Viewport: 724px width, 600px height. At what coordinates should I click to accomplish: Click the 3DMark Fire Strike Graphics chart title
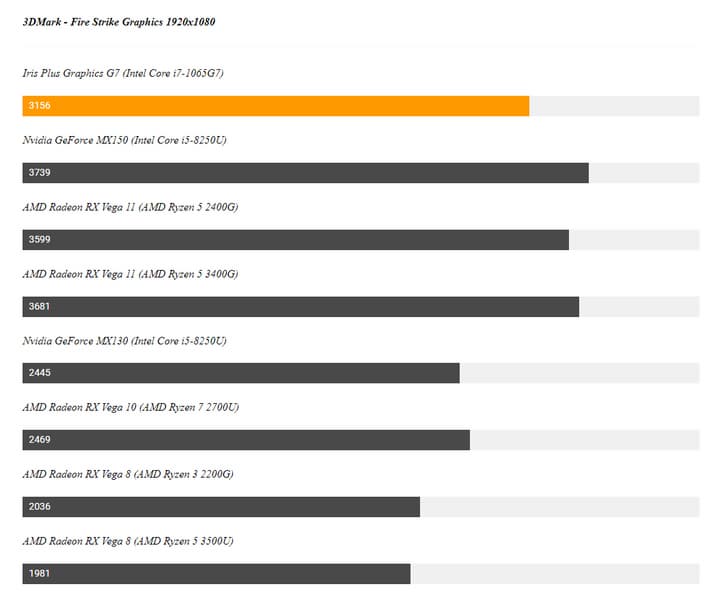(x=118, y=22)
